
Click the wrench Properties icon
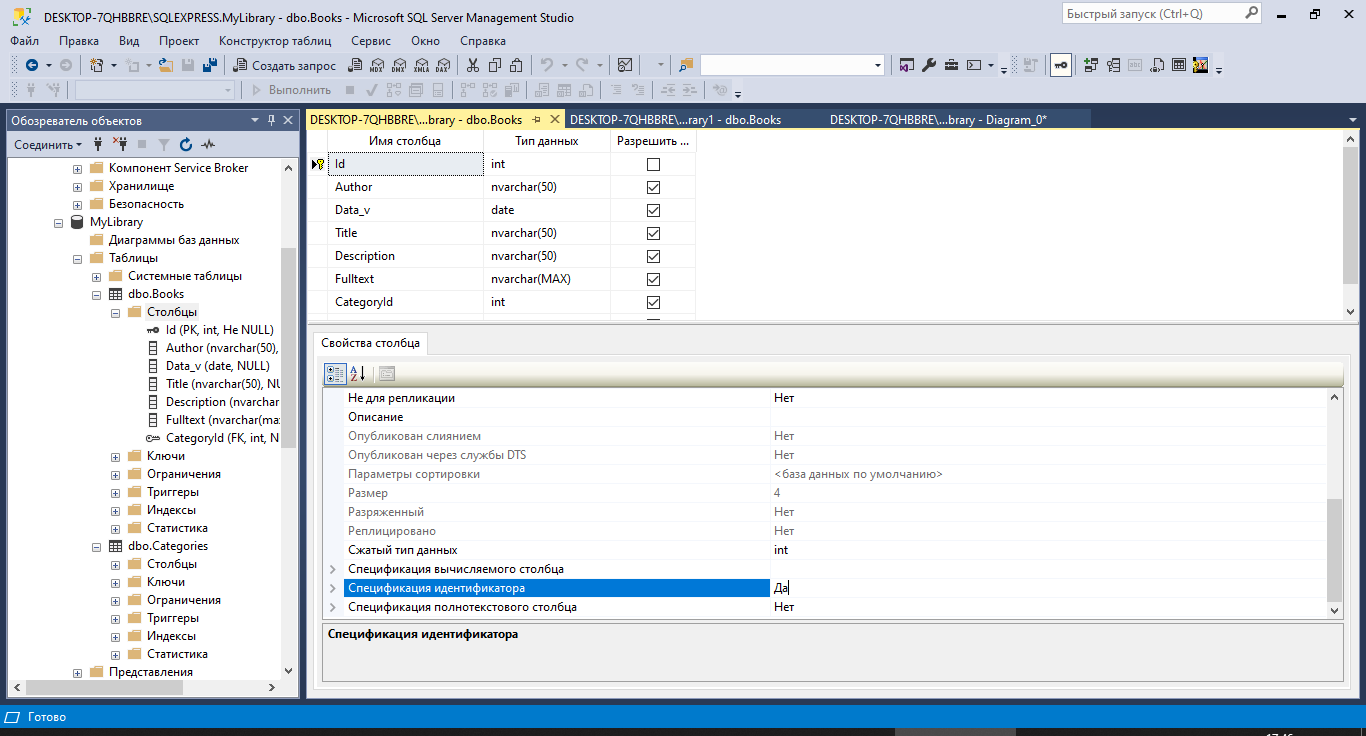928,65
